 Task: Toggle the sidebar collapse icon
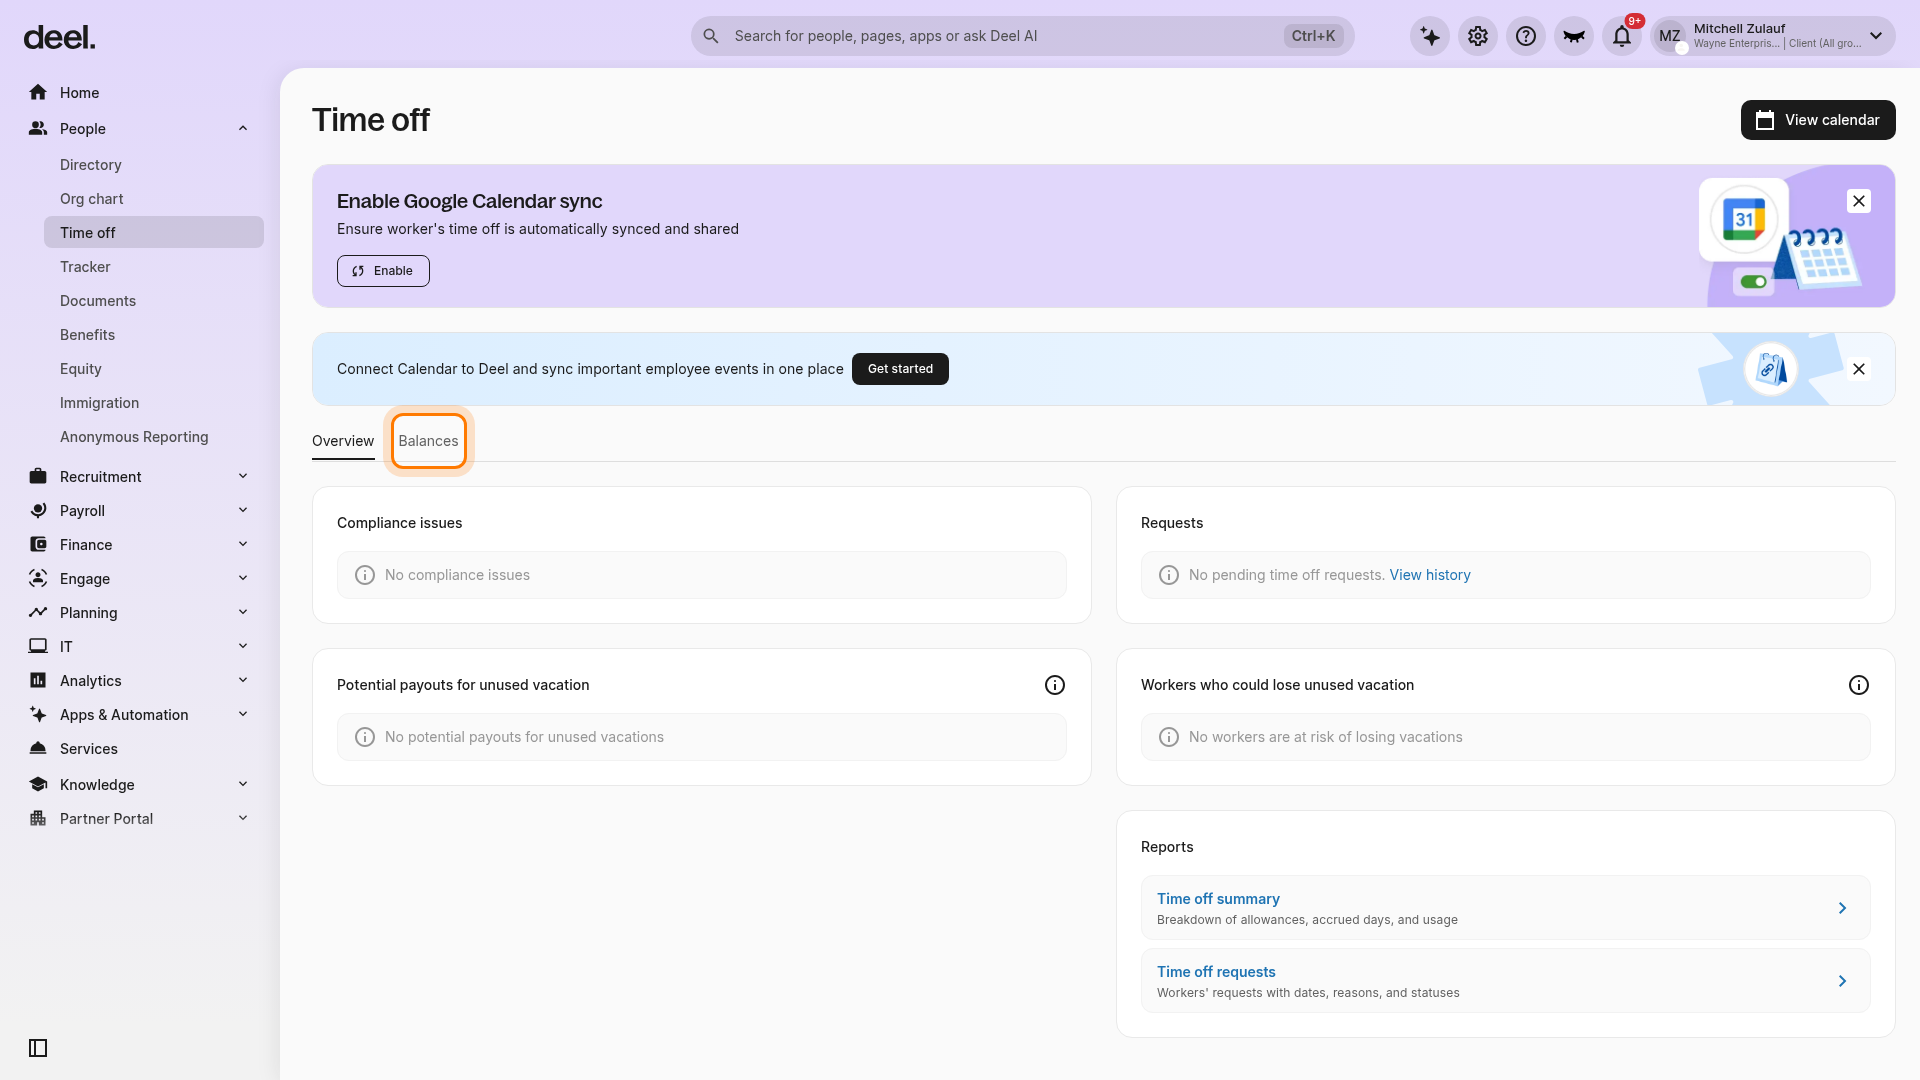point(38,1048)
